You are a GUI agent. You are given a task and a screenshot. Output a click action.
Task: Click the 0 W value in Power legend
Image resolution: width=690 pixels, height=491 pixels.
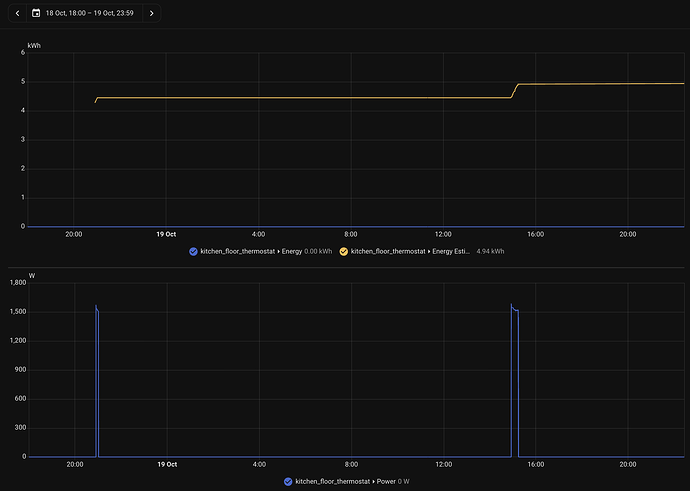click(x=404, y=482)
